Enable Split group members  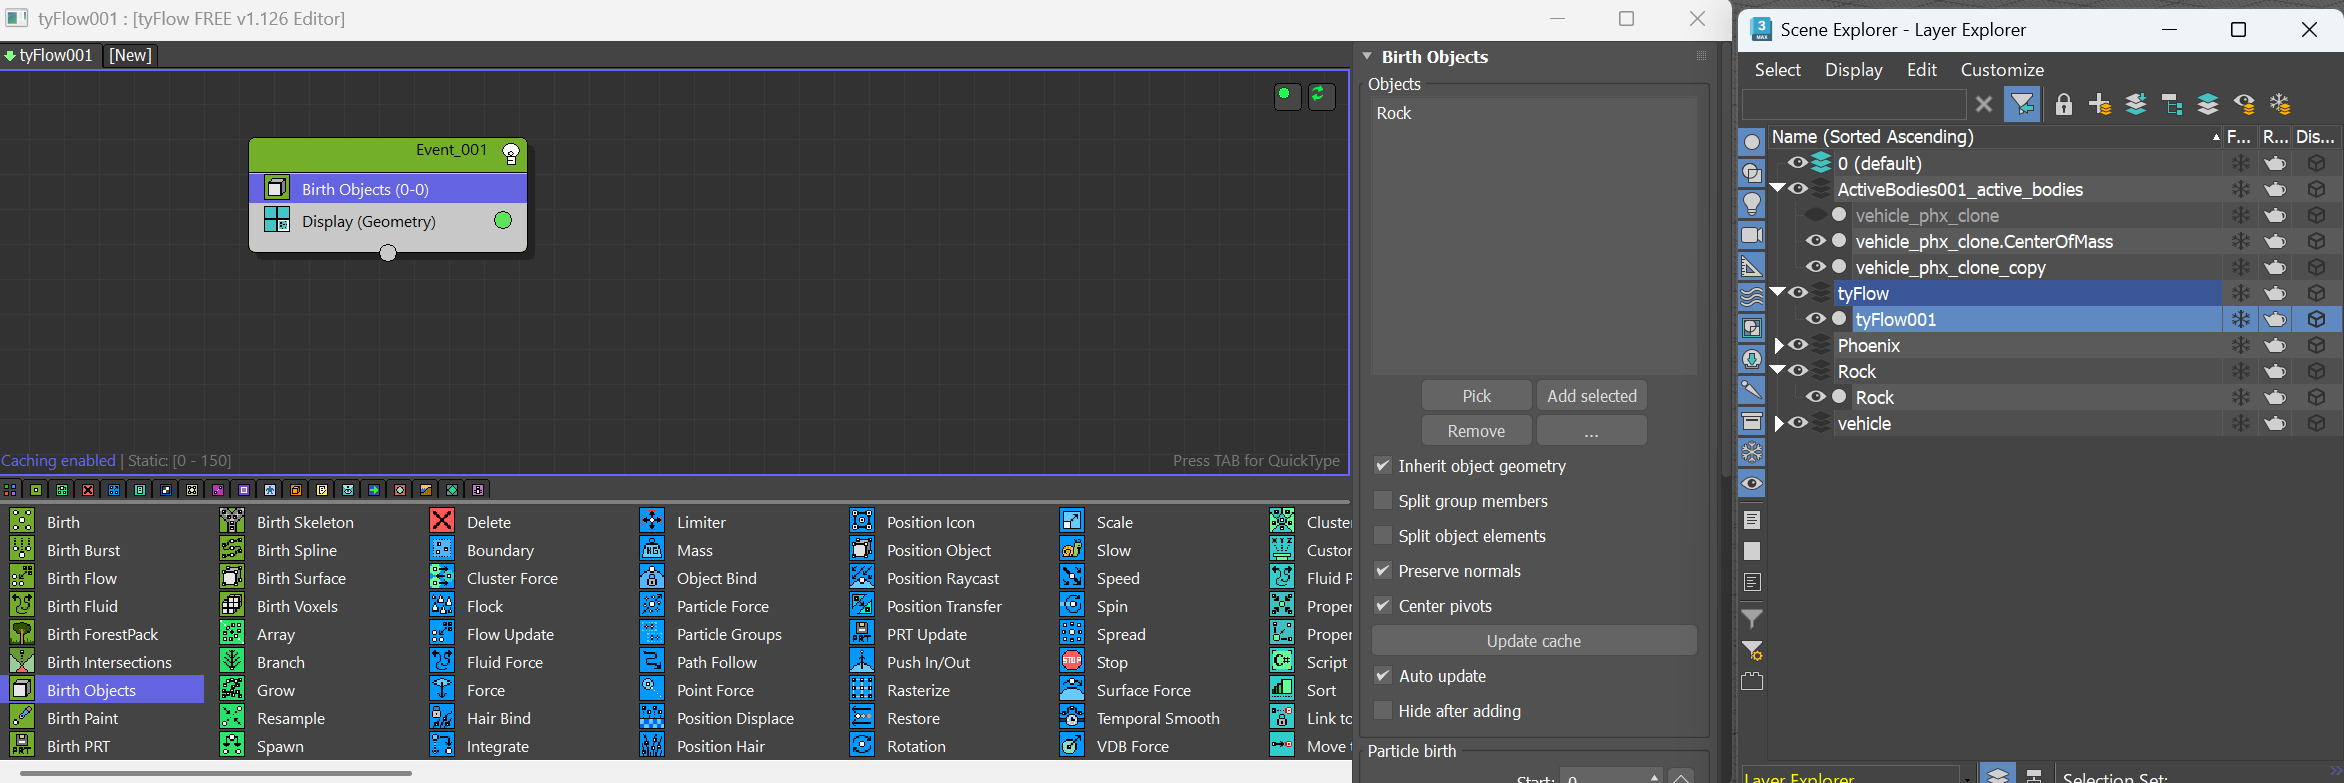click(x=1383, y=501)
